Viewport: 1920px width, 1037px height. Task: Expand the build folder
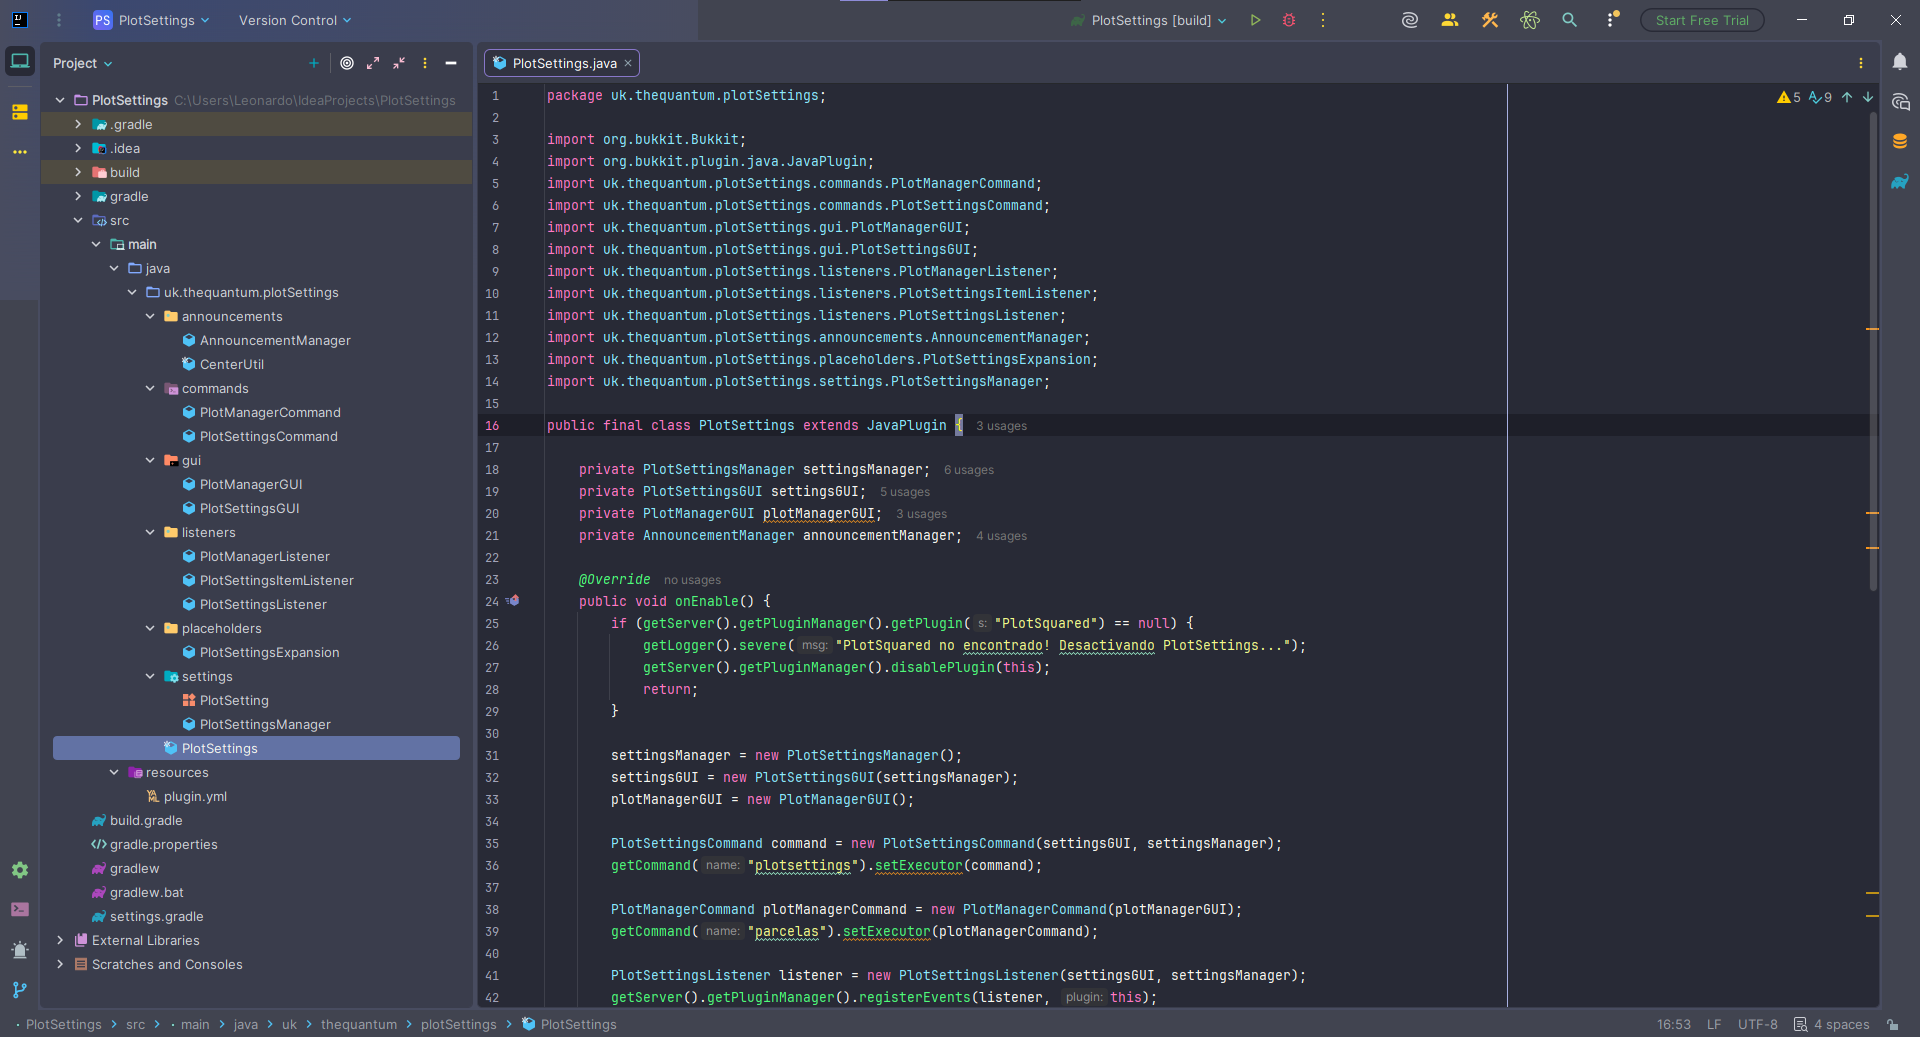[78, 172]
